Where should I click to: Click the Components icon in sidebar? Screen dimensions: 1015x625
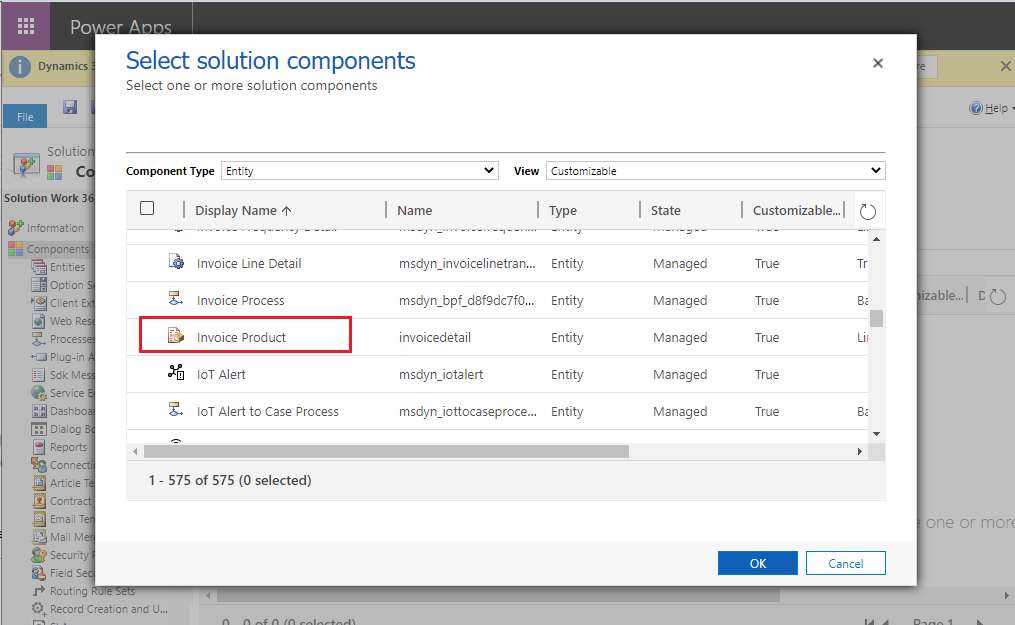tap(16, 249)
